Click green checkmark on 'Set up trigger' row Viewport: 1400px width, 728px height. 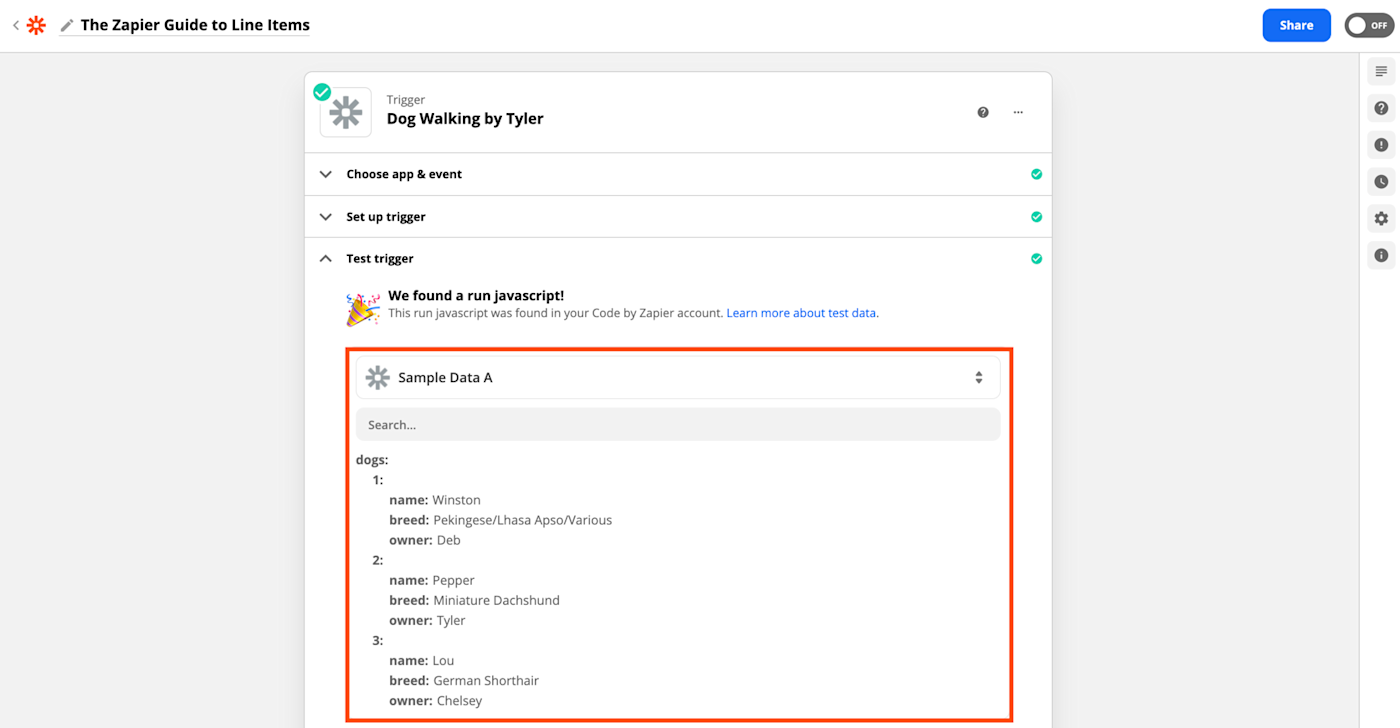click(x=1036, y=216)
